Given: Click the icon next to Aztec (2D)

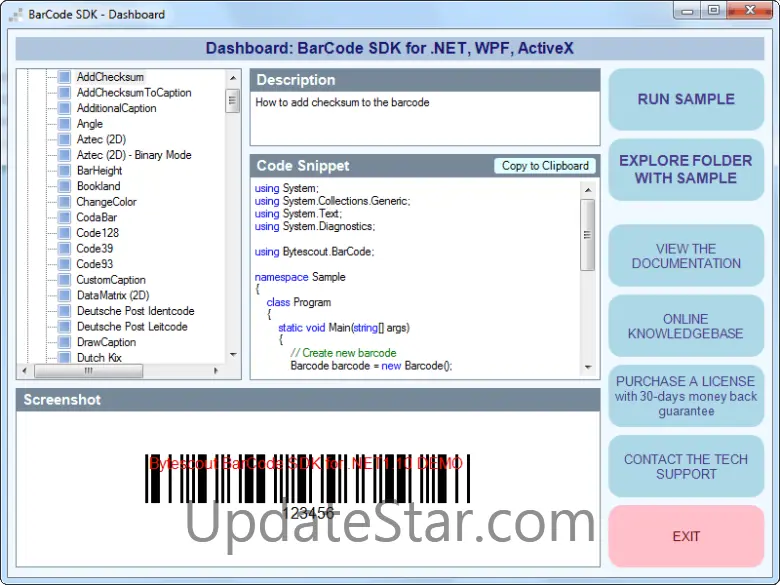Looking at the screenshot, I should [64, 140].
